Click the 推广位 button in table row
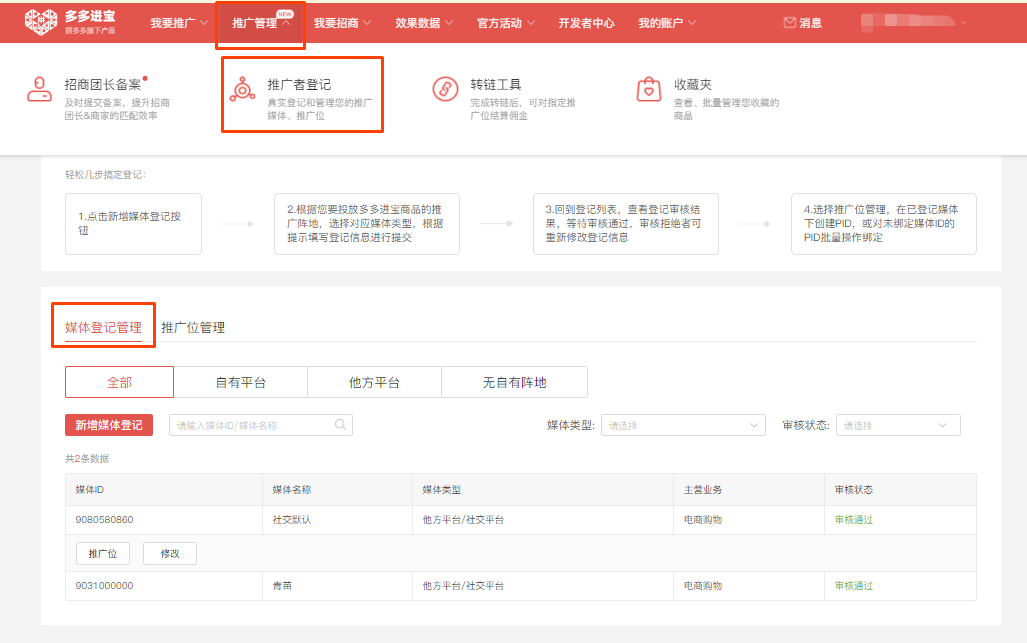Screen dimensions: 1027x643 point(103,553)
